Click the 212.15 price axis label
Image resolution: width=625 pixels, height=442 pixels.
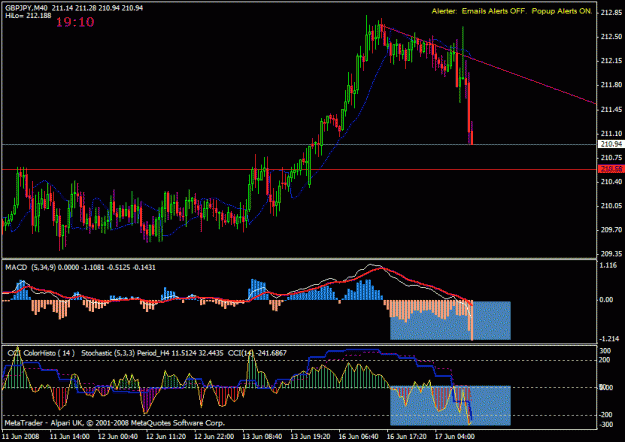611,61
